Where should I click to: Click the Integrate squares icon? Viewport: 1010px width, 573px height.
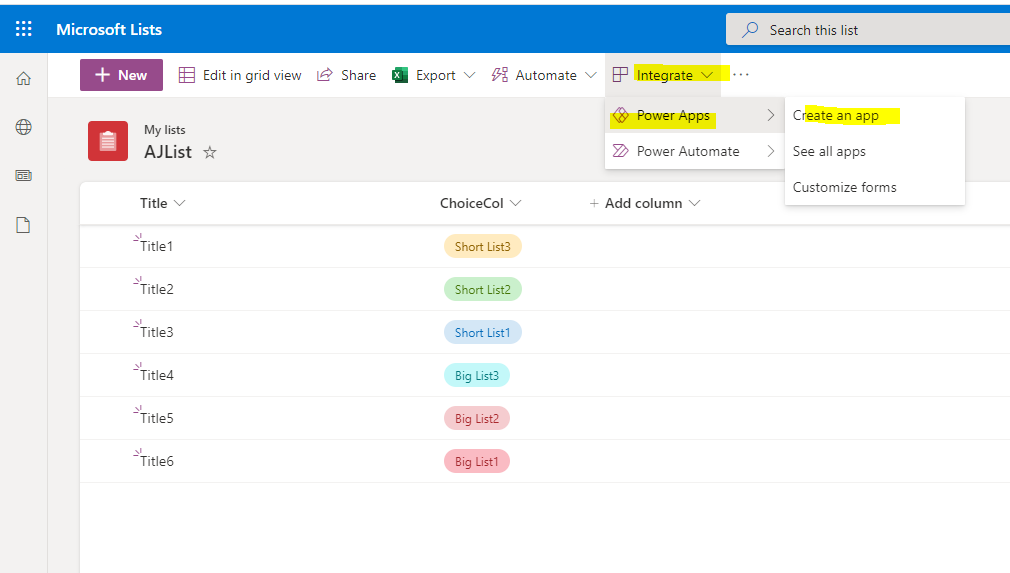click(x=620, y=75)
